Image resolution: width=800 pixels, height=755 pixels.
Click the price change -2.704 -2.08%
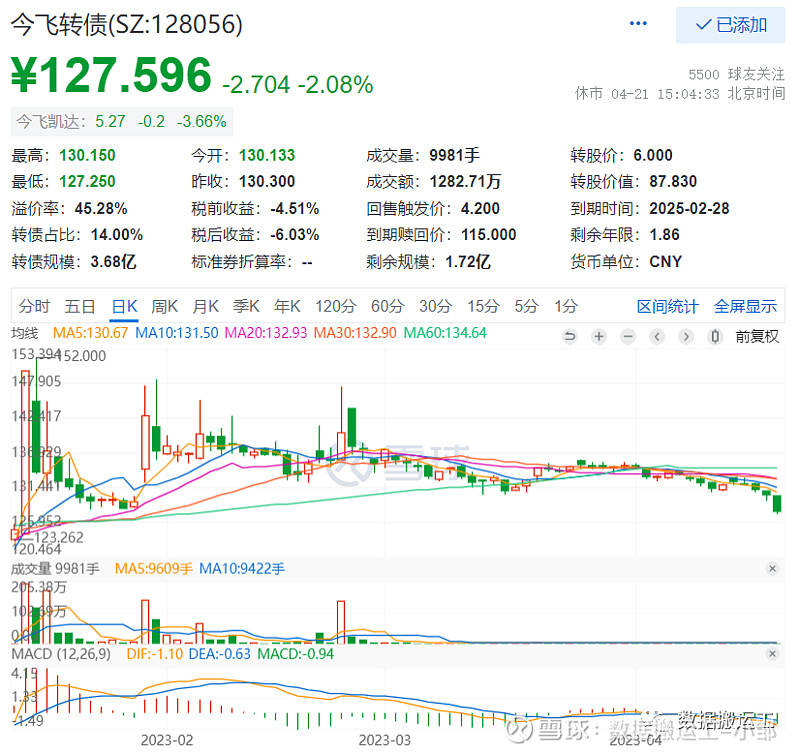click(x=297, y=85)
